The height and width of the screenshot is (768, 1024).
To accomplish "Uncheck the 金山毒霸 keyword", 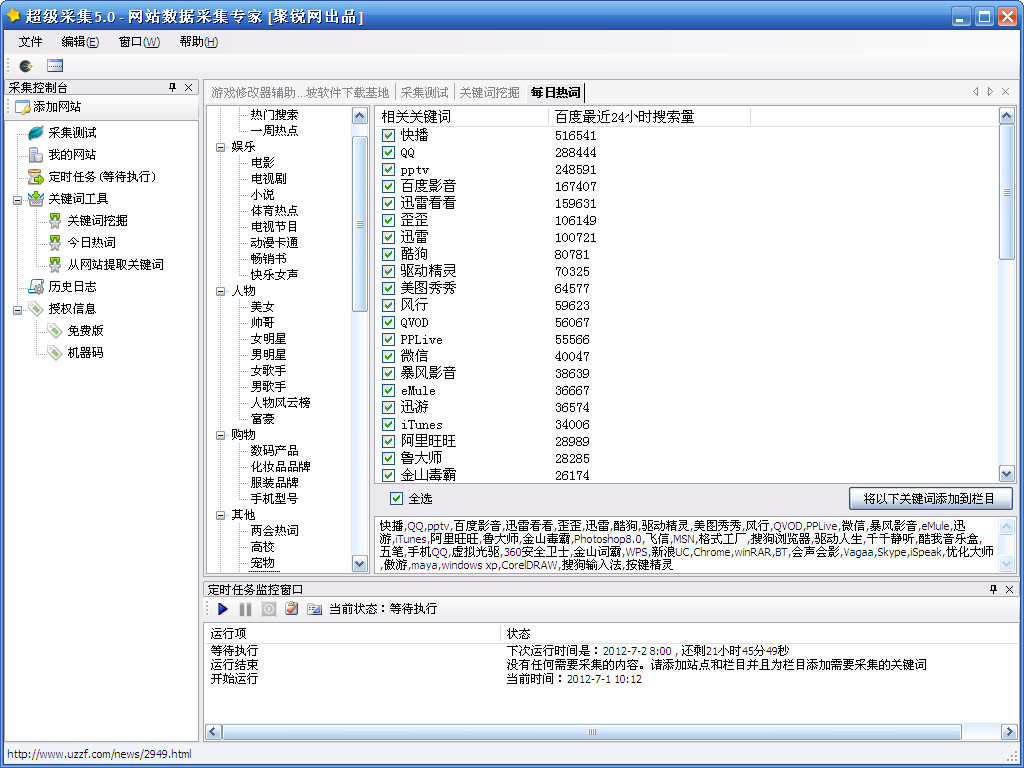I will click(389, 475).
